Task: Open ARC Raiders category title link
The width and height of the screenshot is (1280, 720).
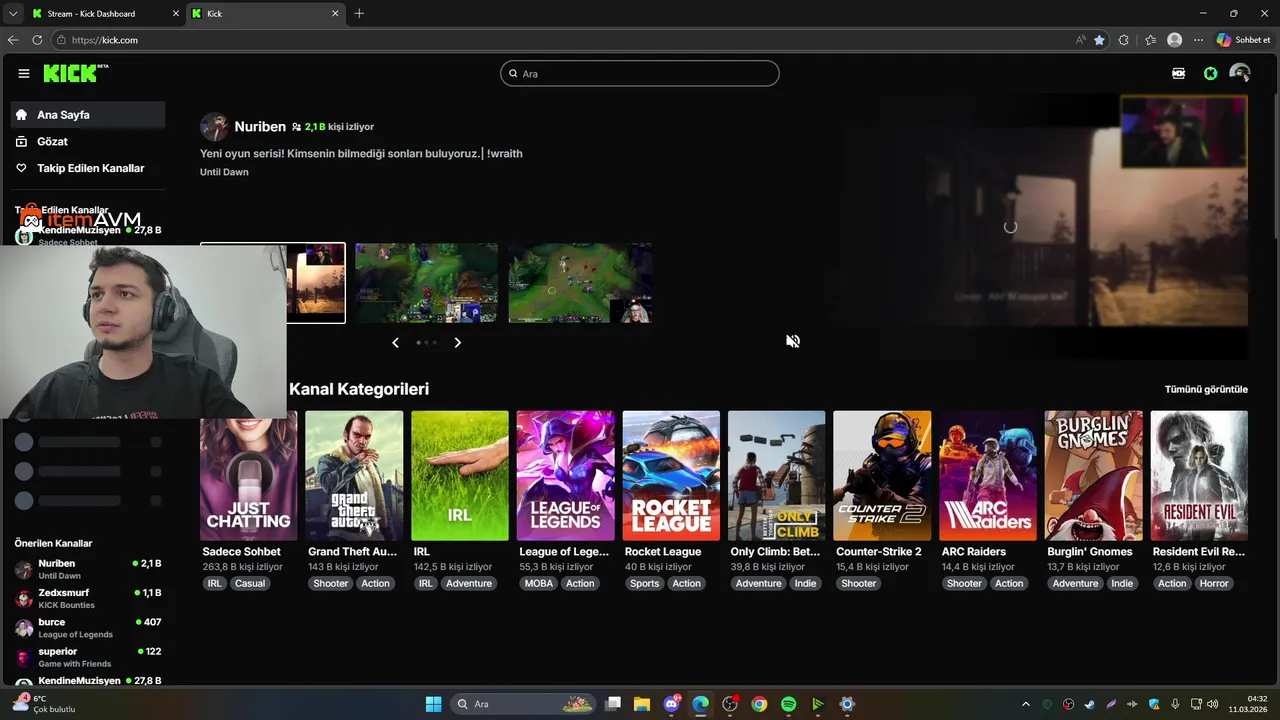Action: tap(974, 552)
